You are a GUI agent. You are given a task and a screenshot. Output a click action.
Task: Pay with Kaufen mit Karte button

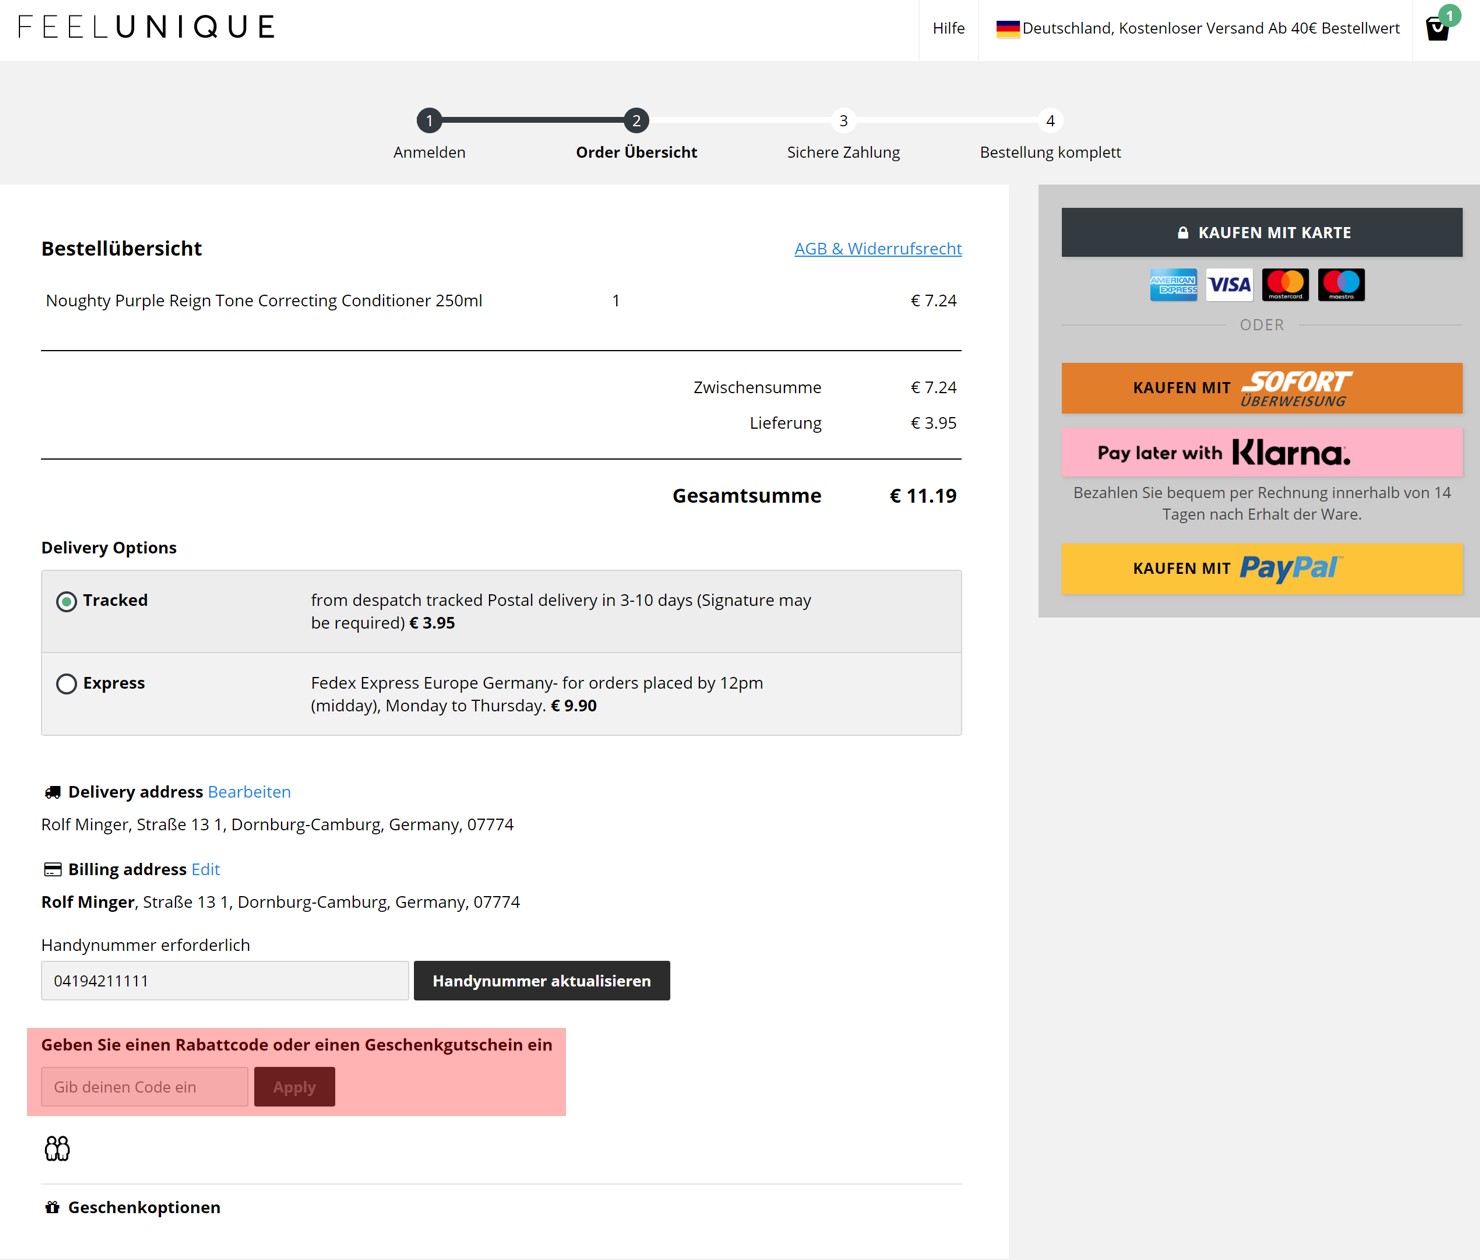coord(1262,232)
